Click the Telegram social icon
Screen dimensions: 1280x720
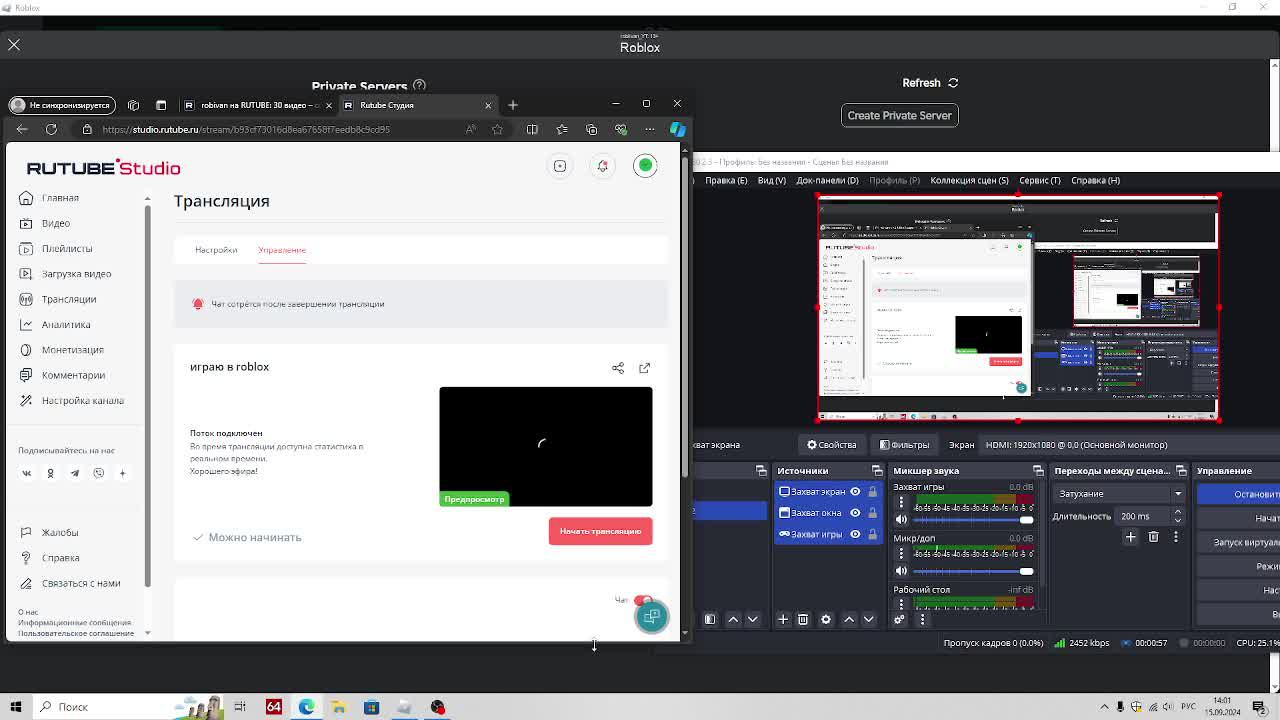pos(75,473)
